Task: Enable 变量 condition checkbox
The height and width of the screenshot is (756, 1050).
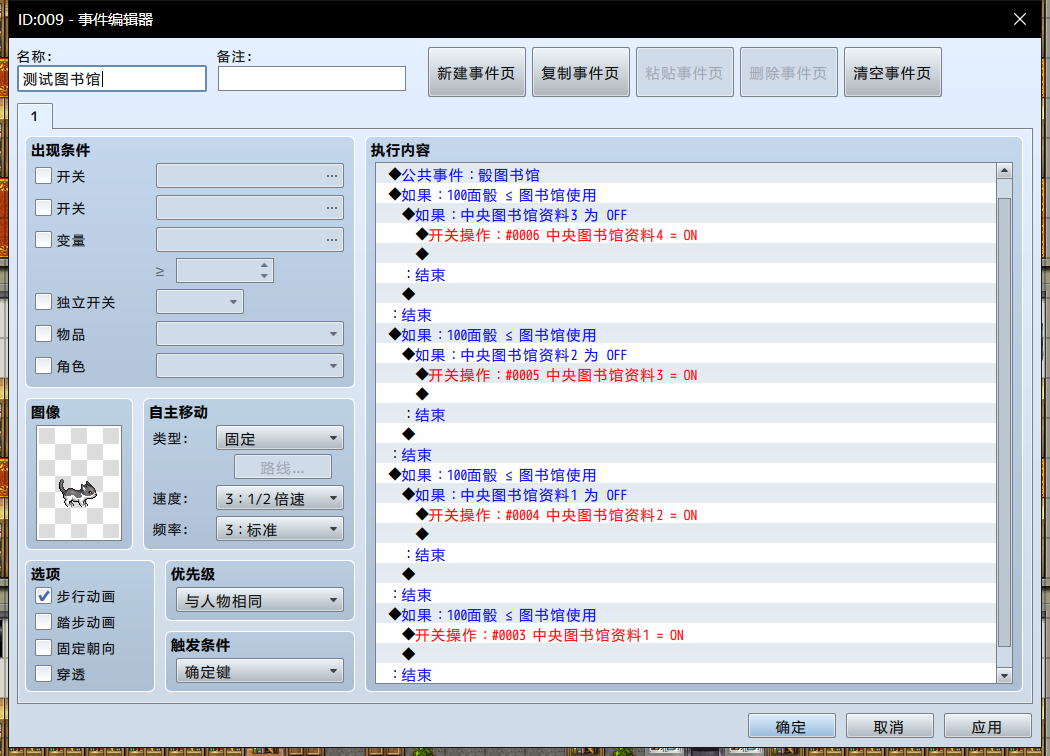Action: (44, 240)
